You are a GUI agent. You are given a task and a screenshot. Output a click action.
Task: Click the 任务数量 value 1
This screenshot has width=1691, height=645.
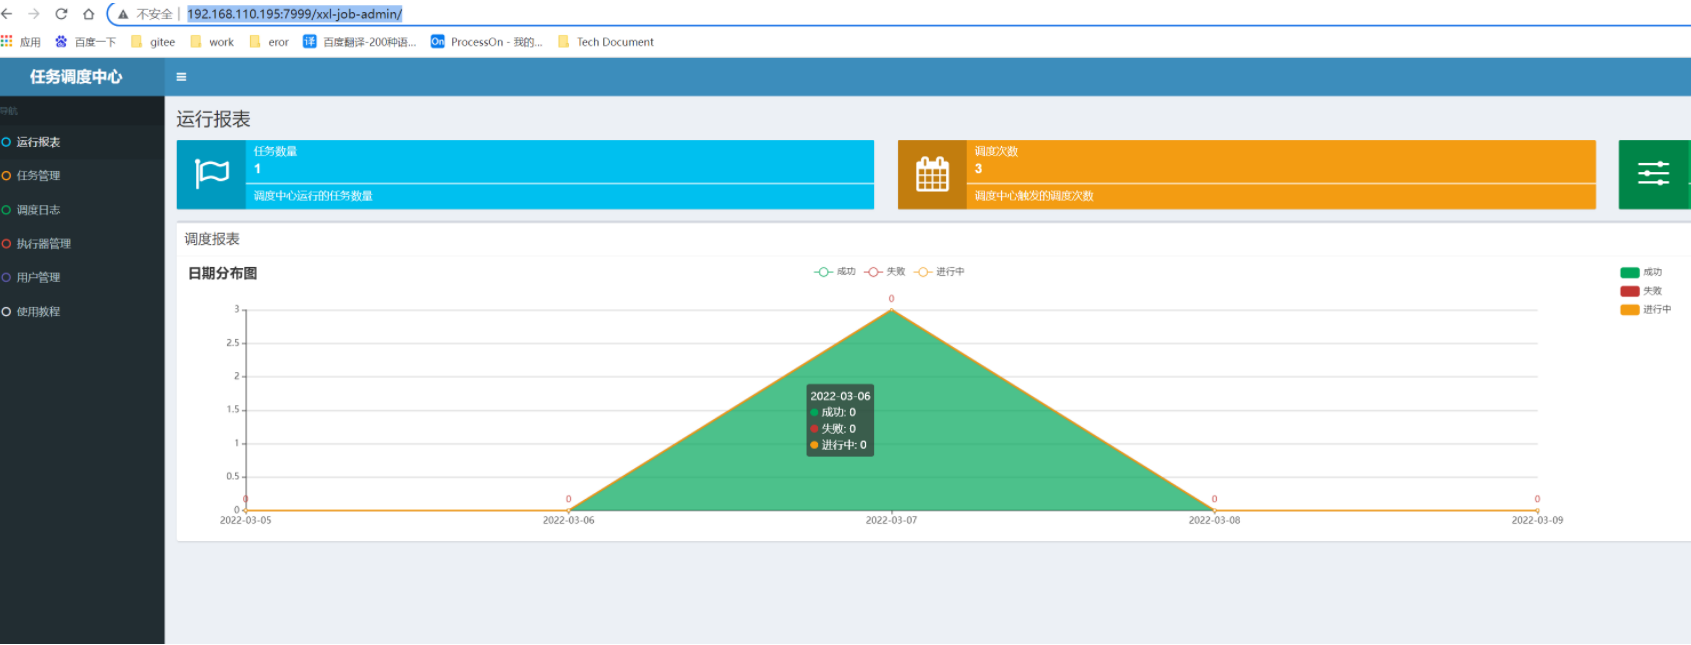pos(257,169)
